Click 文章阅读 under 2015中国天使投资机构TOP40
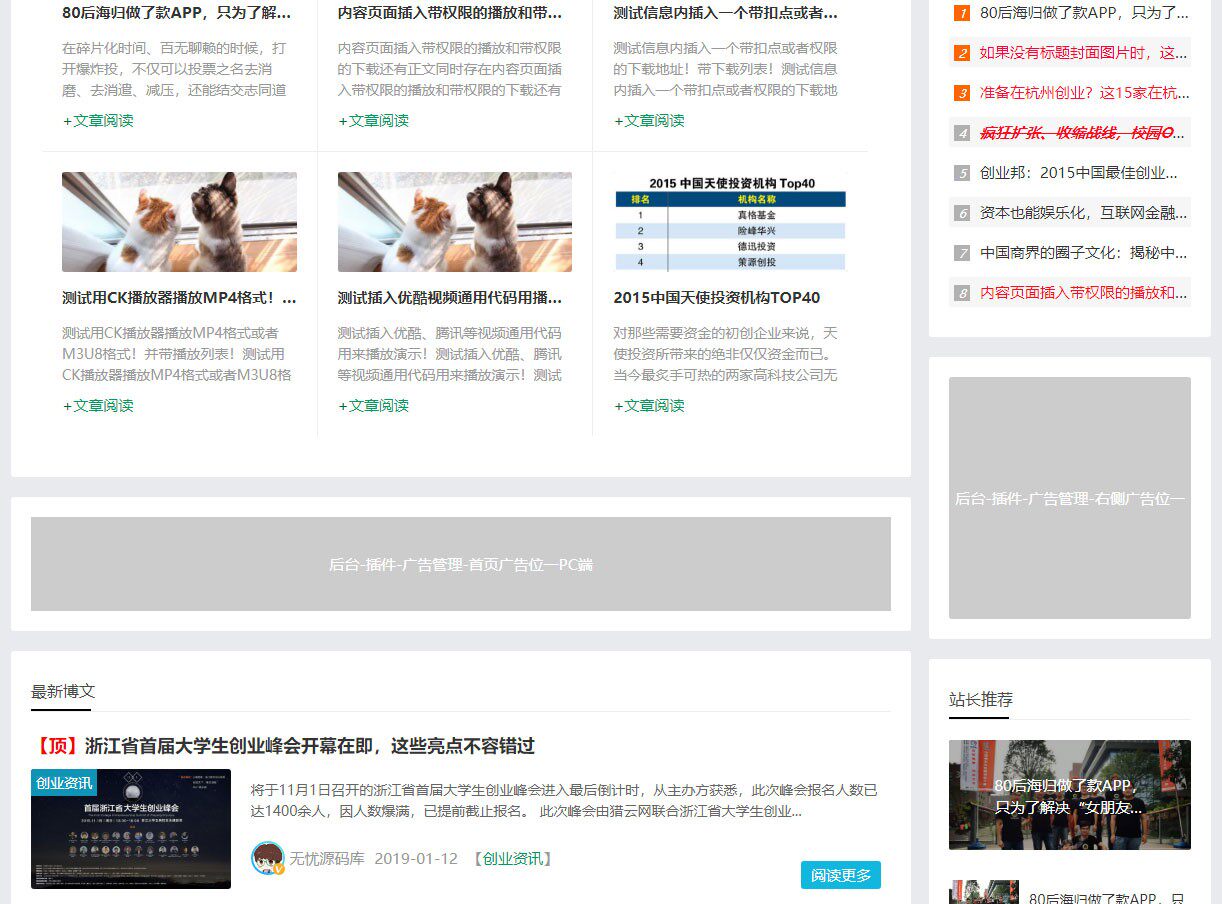 click(649, 405)
